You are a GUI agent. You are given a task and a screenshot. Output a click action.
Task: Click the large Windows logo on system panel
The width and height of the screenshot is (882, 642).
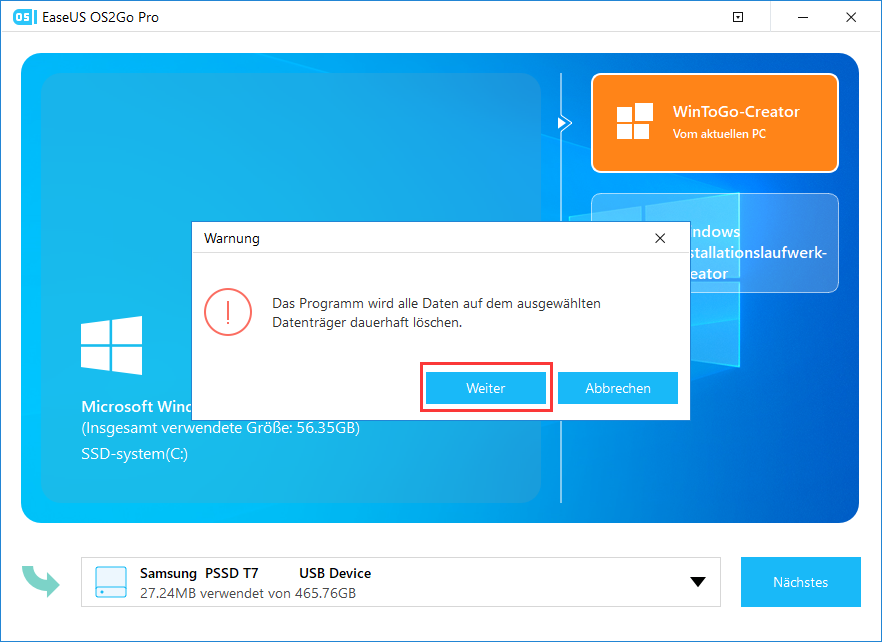pyautogui.click(x=111, y=345)
